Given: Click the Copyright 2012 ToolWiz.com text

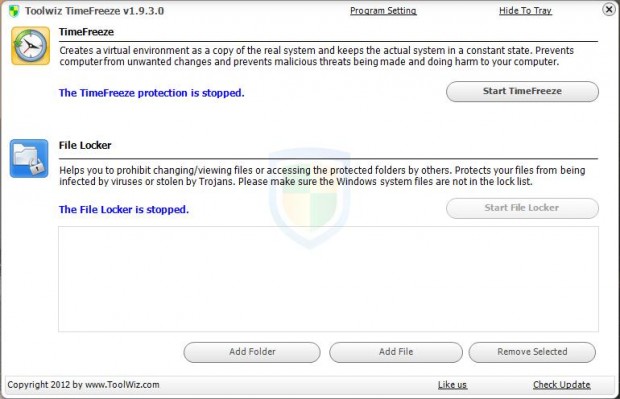Looking at the screenshot, I should click(83, 385).
